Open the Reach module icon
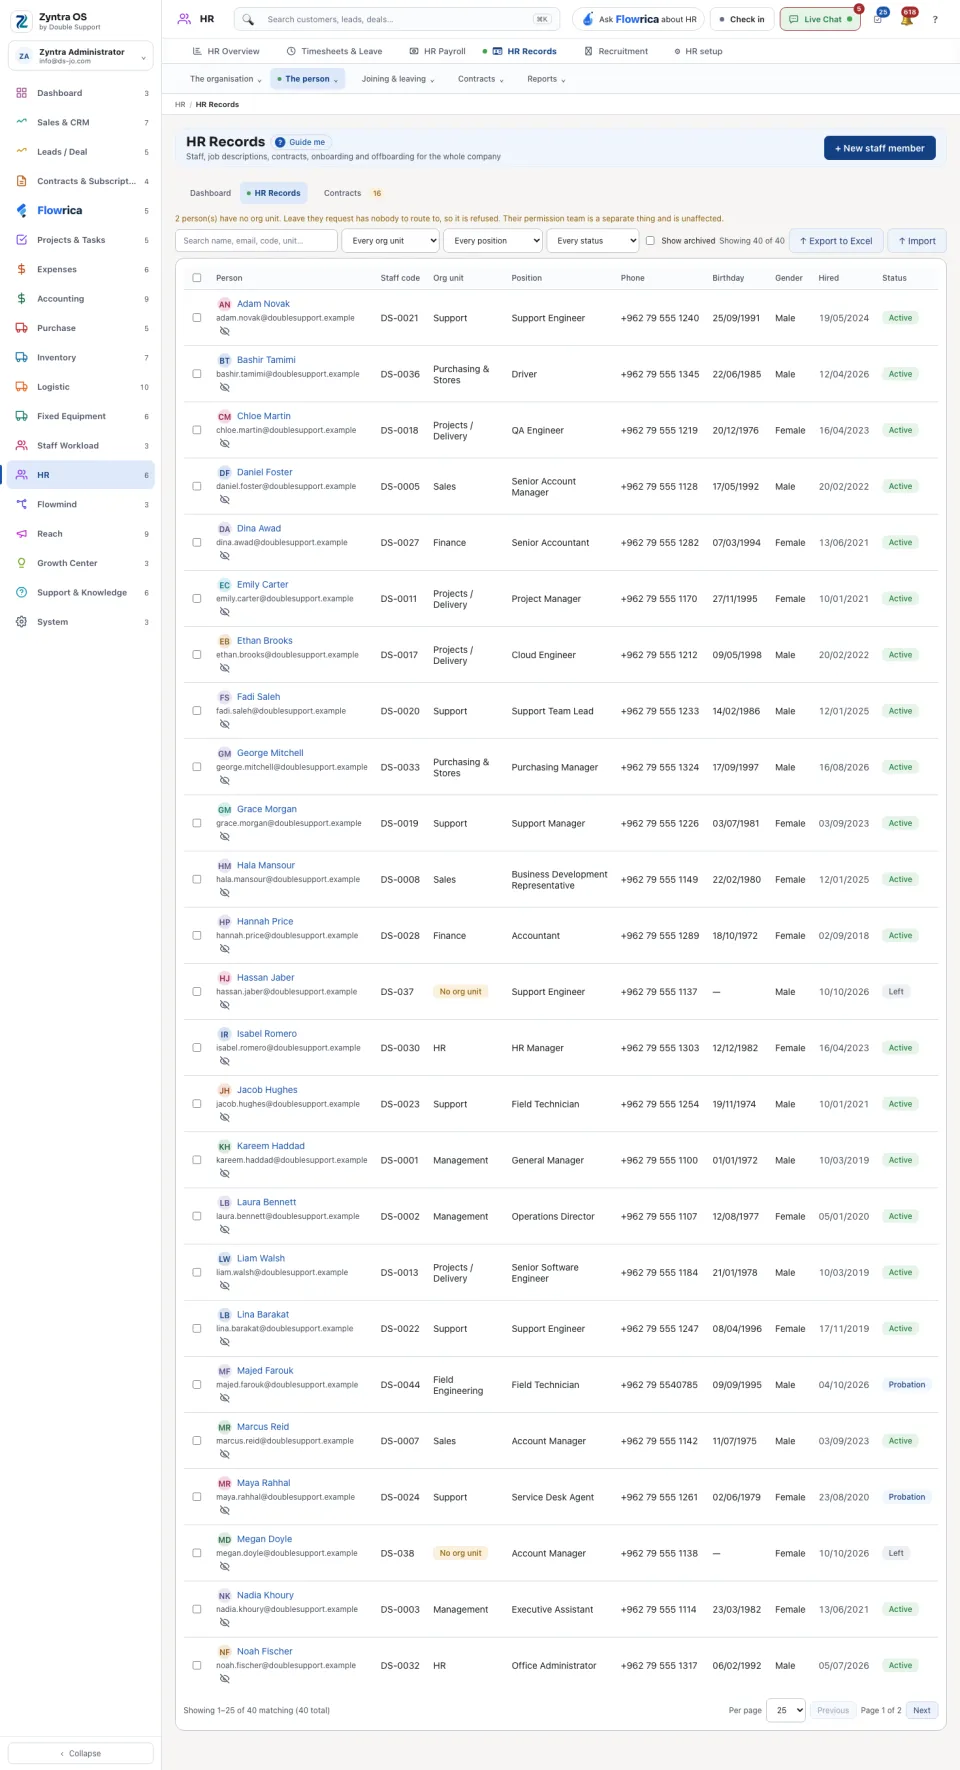Image resolution: width=960 pixels, height=1770 pixels. click(x=21, y=534)
